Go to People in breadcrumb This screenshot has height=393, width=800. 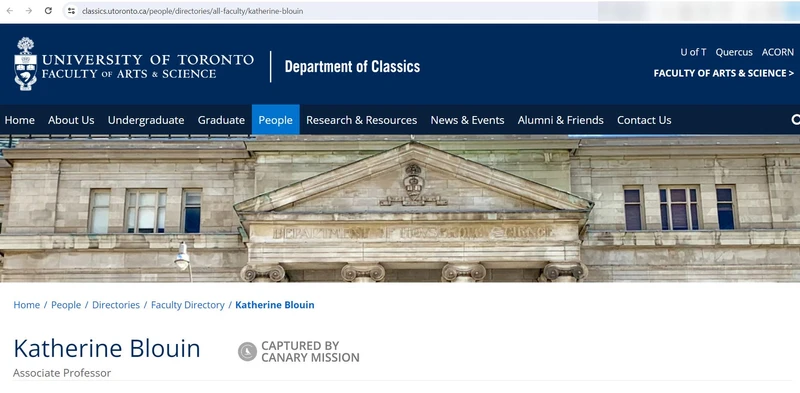[x=66, y=305]
